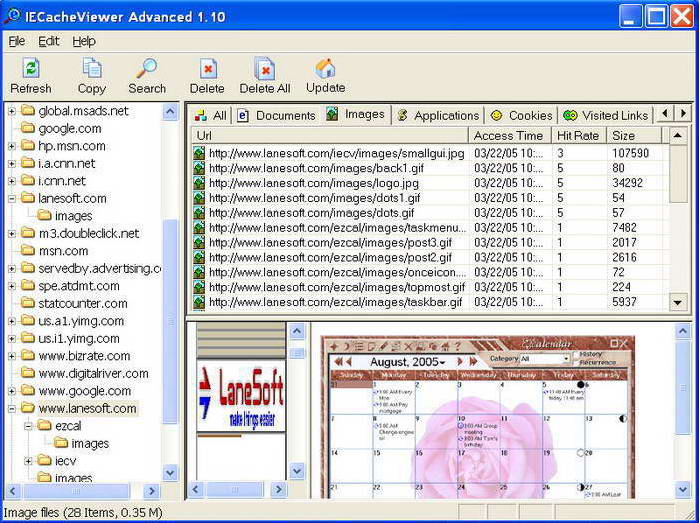The image size is (700, 523).
Task: Click the file list scrollbar down arrow
Action: (678, 303)
